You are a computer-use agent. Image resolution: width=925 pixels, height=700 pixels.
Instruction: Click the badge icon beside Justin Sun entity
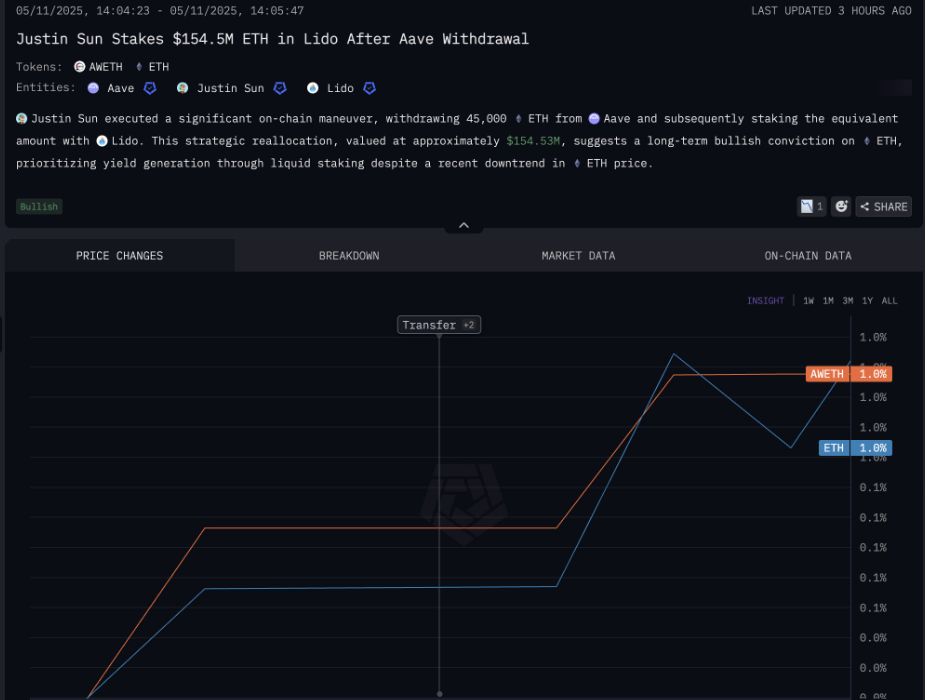pyautogui.click(x=281, y=88)
